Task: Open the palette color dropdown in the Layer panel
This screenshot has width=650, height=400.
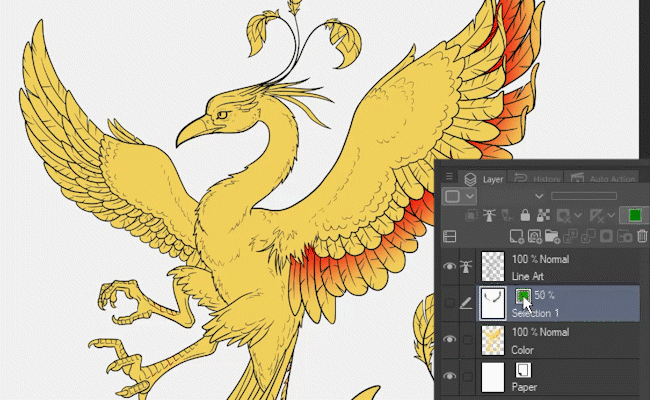Action: pos(459,196)
